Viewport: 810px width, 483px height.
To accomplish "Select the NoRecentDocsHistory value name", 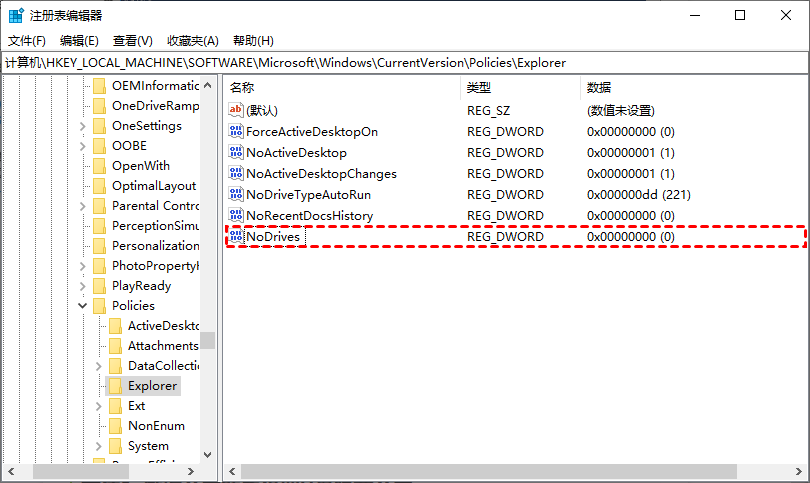I will coord(309,216).
